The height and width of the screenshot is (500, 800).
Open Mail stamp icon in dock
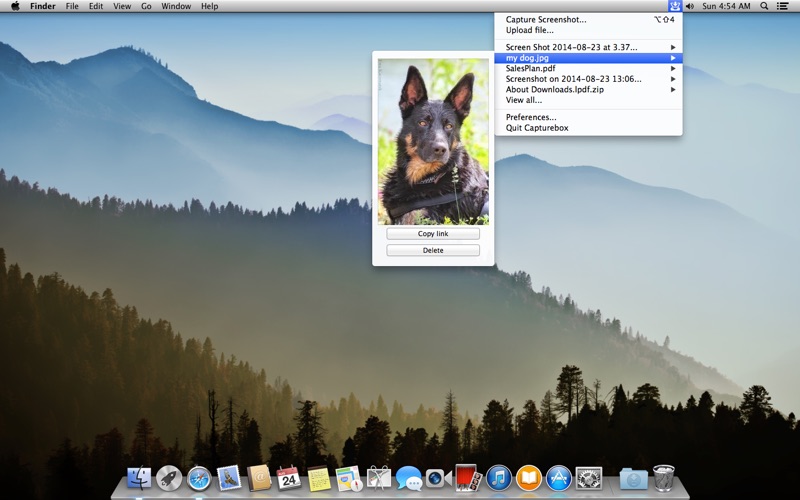pos(229,479)
